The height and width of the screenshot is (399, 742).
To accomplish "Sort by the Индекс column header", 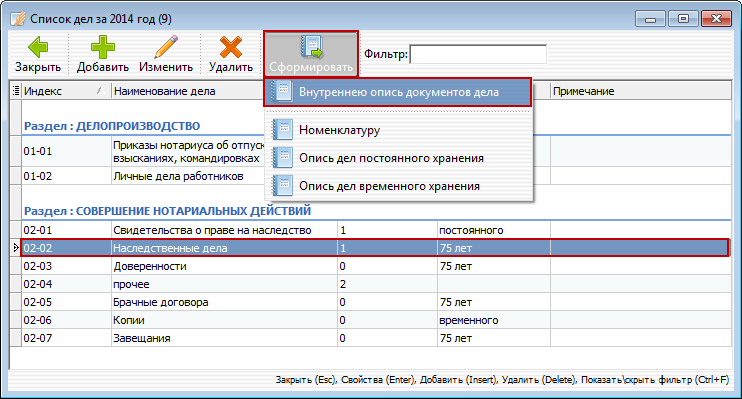I will (65, 91).
